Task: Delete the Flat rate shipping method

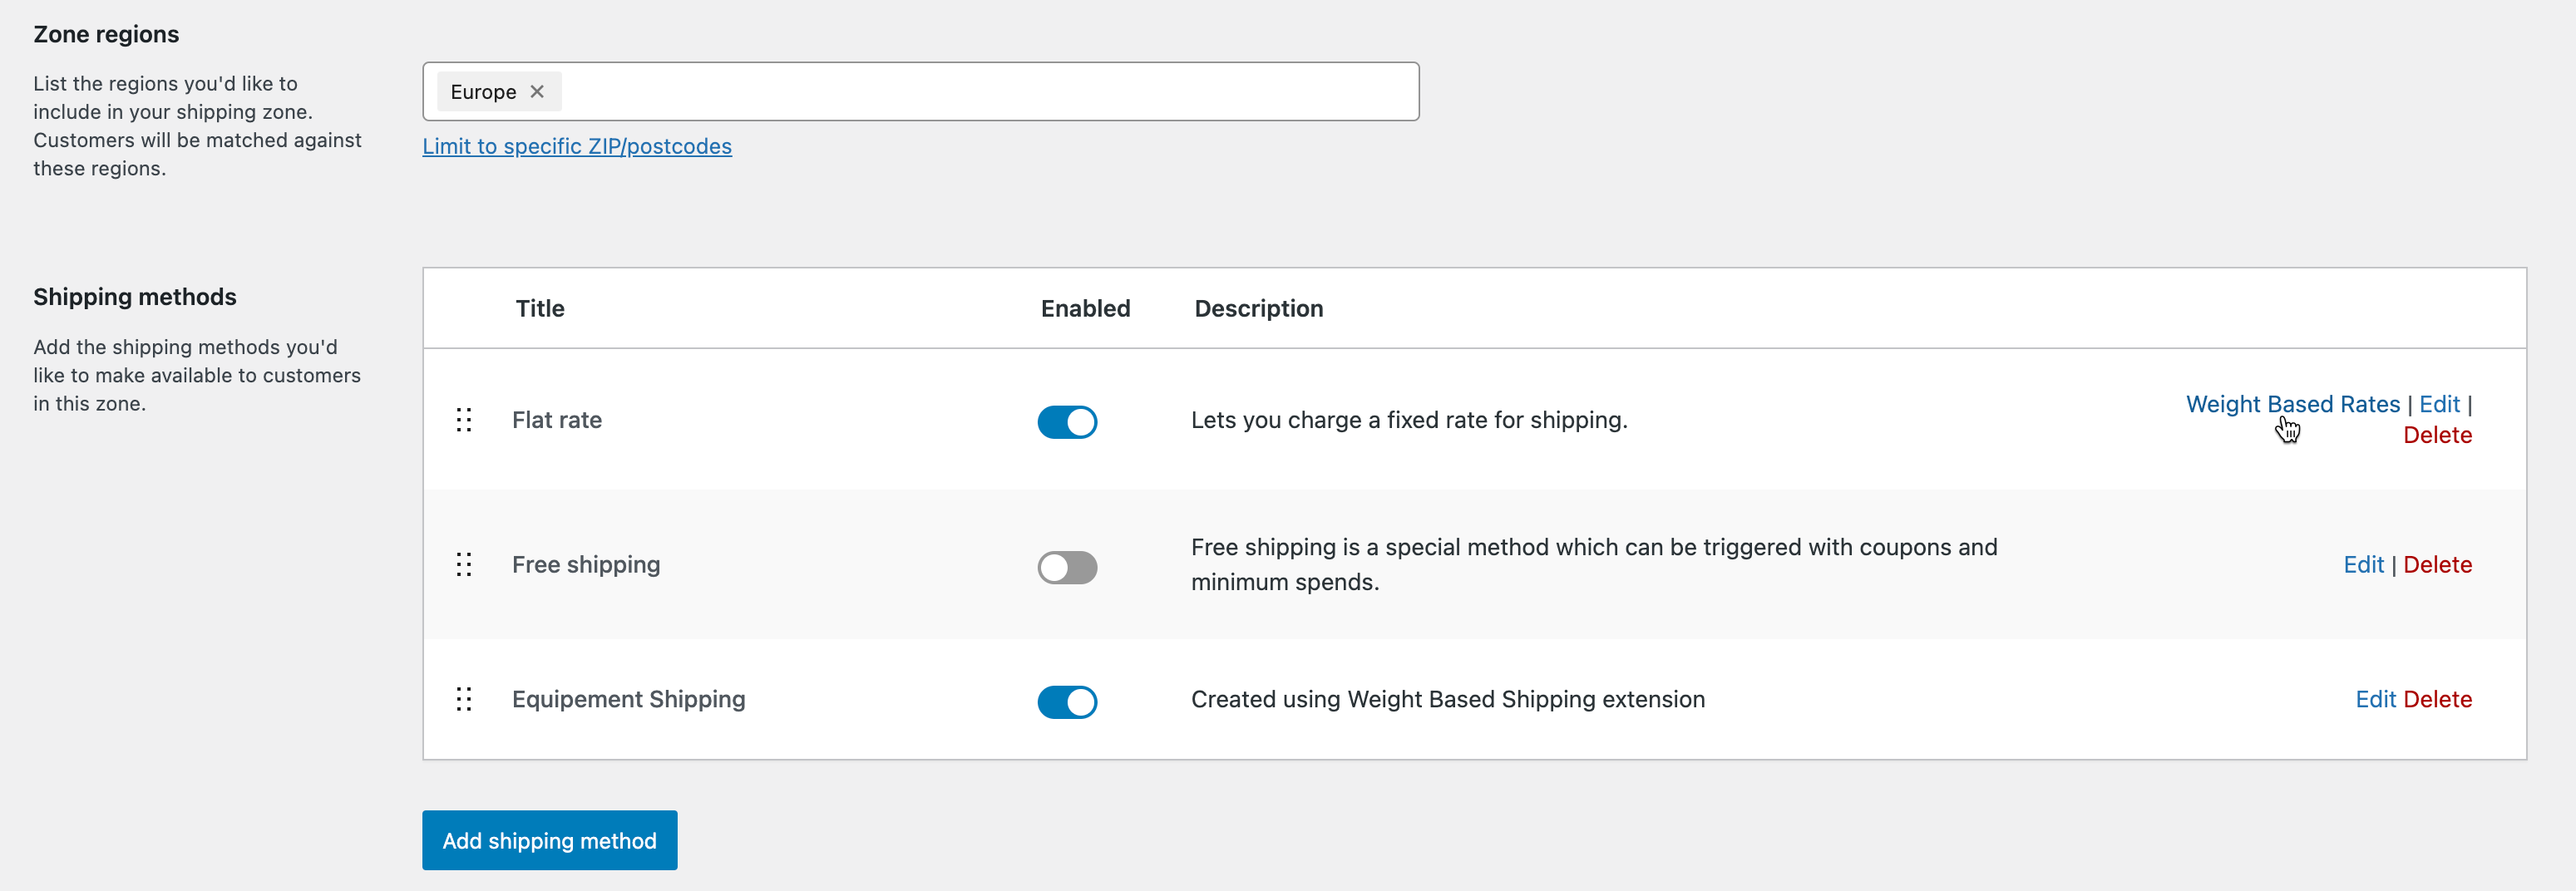Action: click(2438, 435)
